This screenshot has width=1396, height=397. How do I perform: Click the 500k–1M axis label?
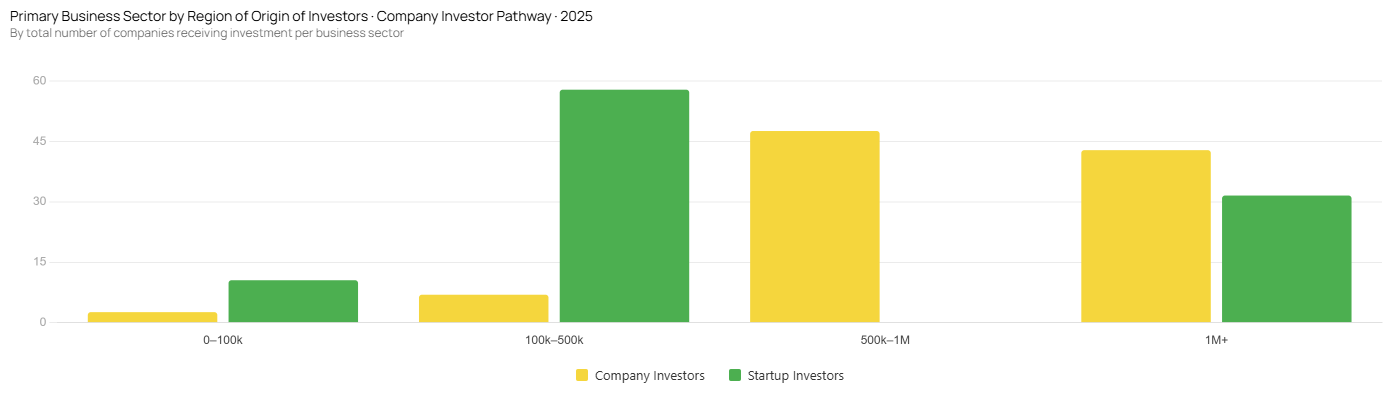(x=885, y=340)
